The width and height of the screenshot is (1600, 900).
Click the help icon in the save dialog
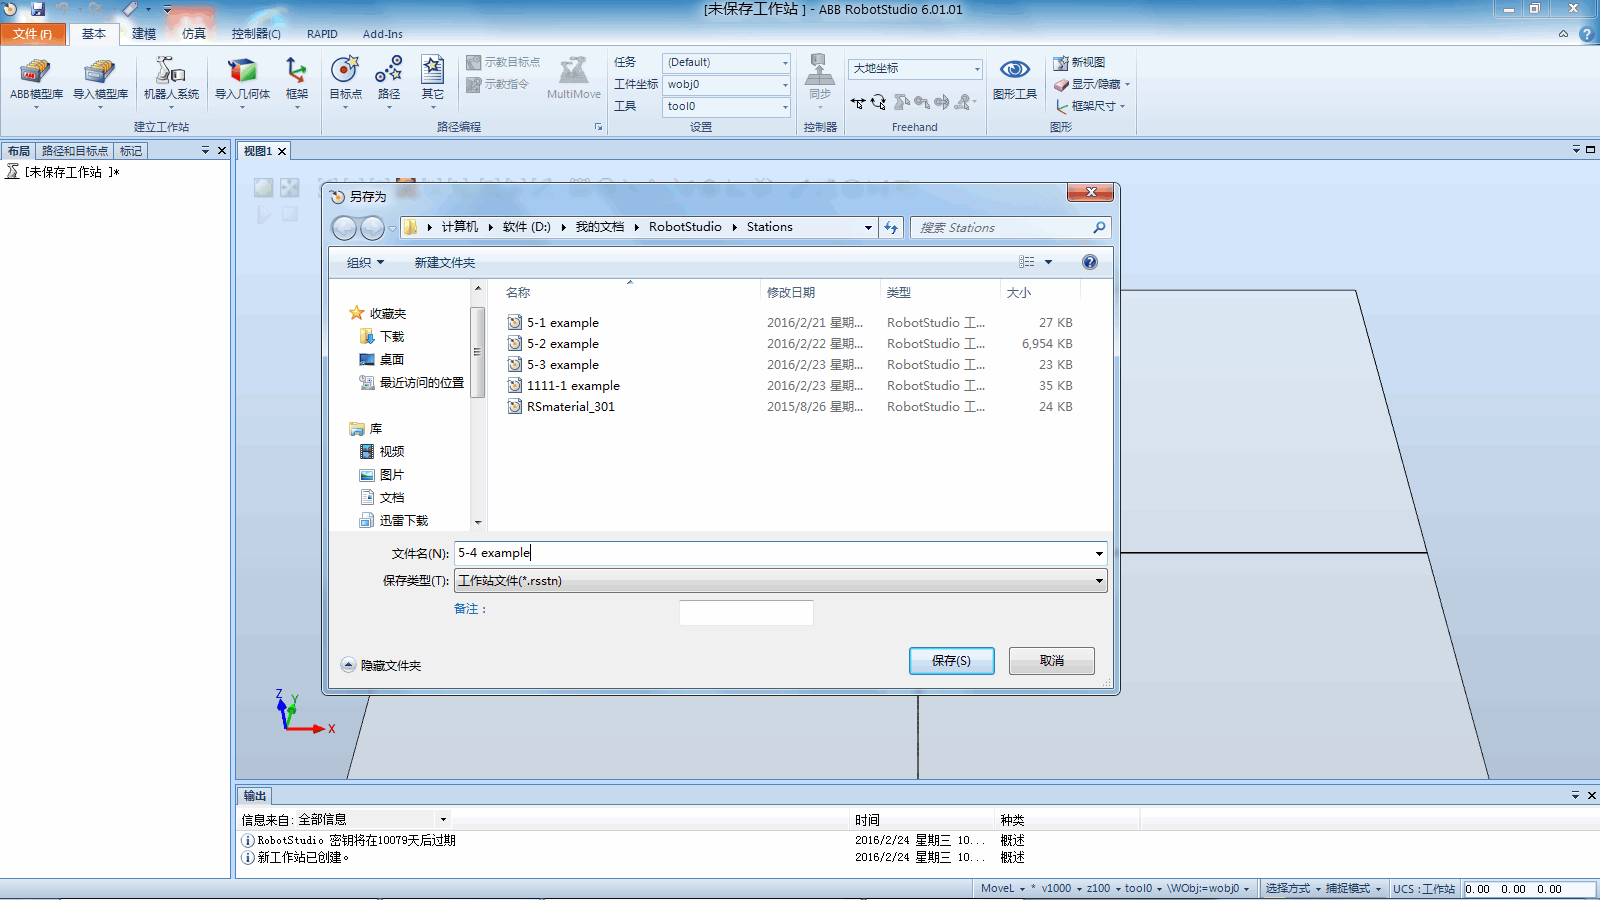(1090, 262)
